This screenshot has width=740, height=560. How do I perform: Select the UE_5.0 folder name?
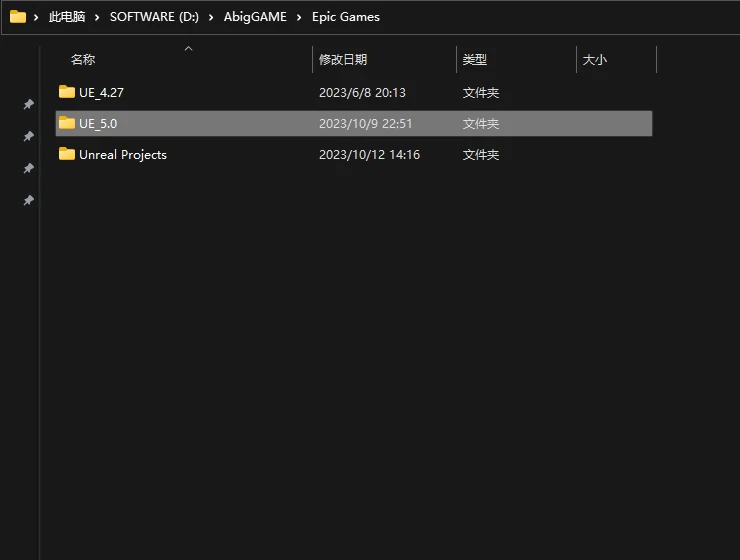click(98, 124)
